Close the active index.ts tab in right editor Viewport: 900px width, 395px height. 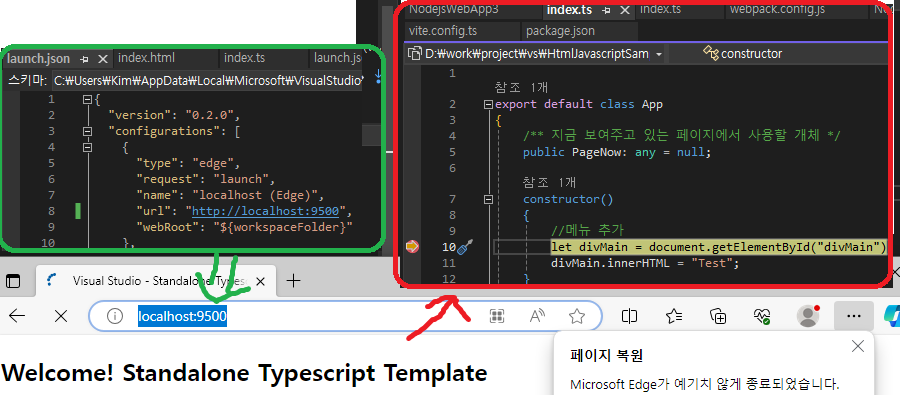624,10
